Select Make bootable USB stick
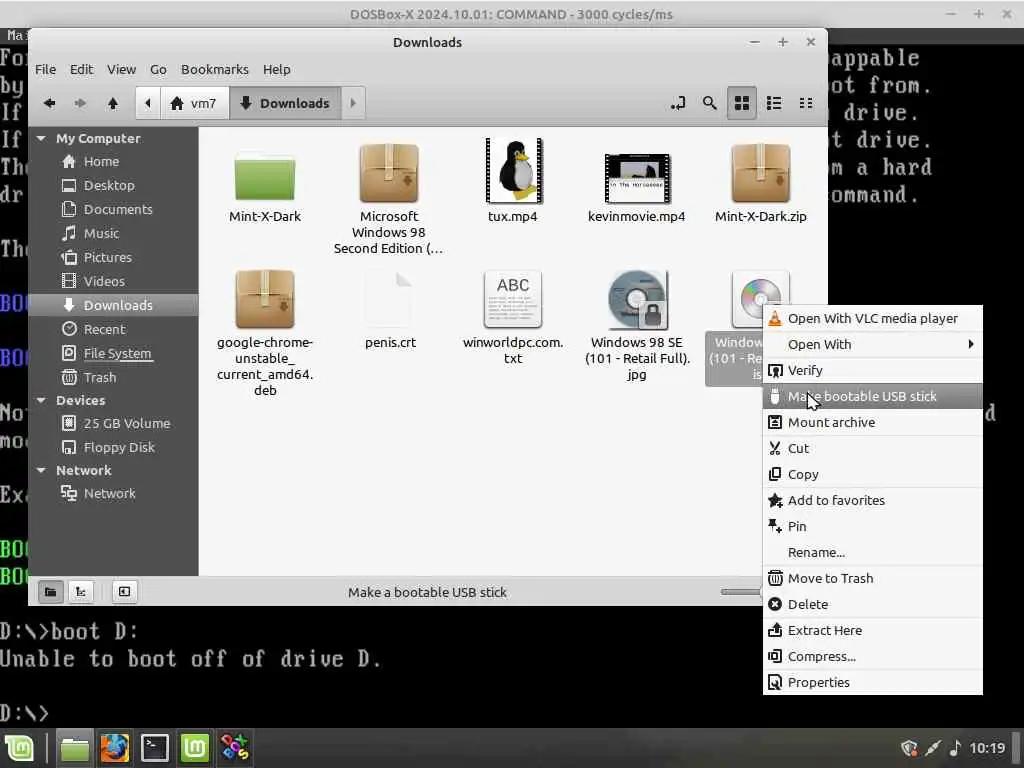The height and width of the screenshot is (768, 1024). click(872, 396)
